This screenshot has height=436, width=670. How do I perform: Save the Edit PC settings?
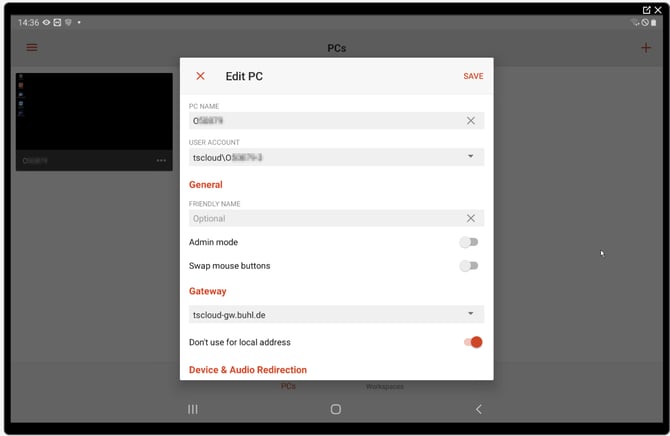(473, 76)
